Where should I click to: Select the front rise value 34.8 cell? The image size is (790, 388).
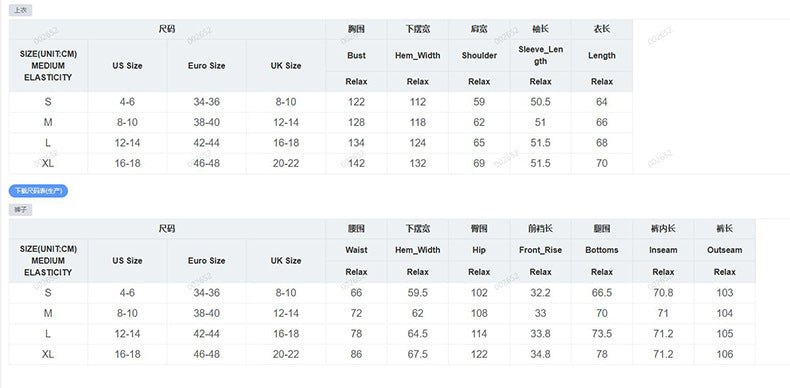(x=540, y=354)
